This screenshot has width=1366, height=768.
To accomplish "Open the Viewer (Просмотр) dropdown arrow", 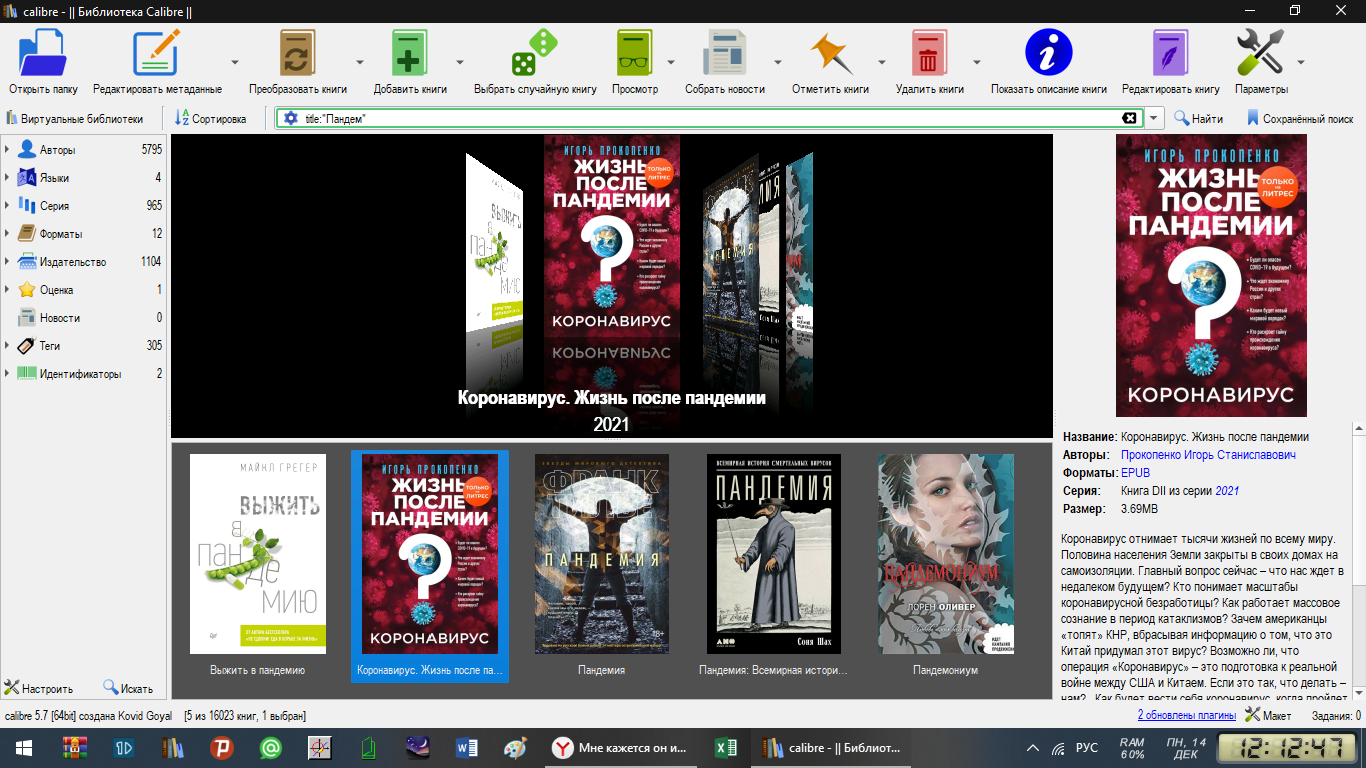I will point(670,61).
